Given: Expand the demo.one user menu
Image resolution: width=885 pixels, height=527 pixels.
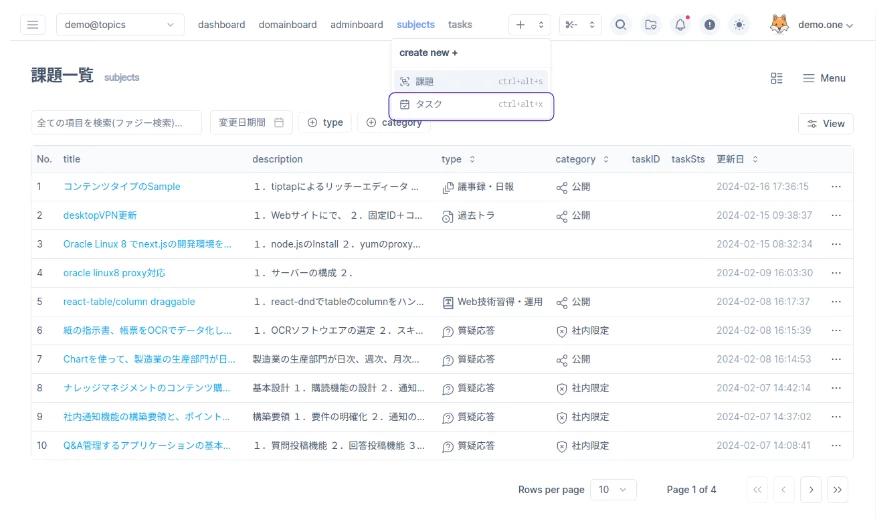Looking at the screenshot, I should tap(825, 25).
